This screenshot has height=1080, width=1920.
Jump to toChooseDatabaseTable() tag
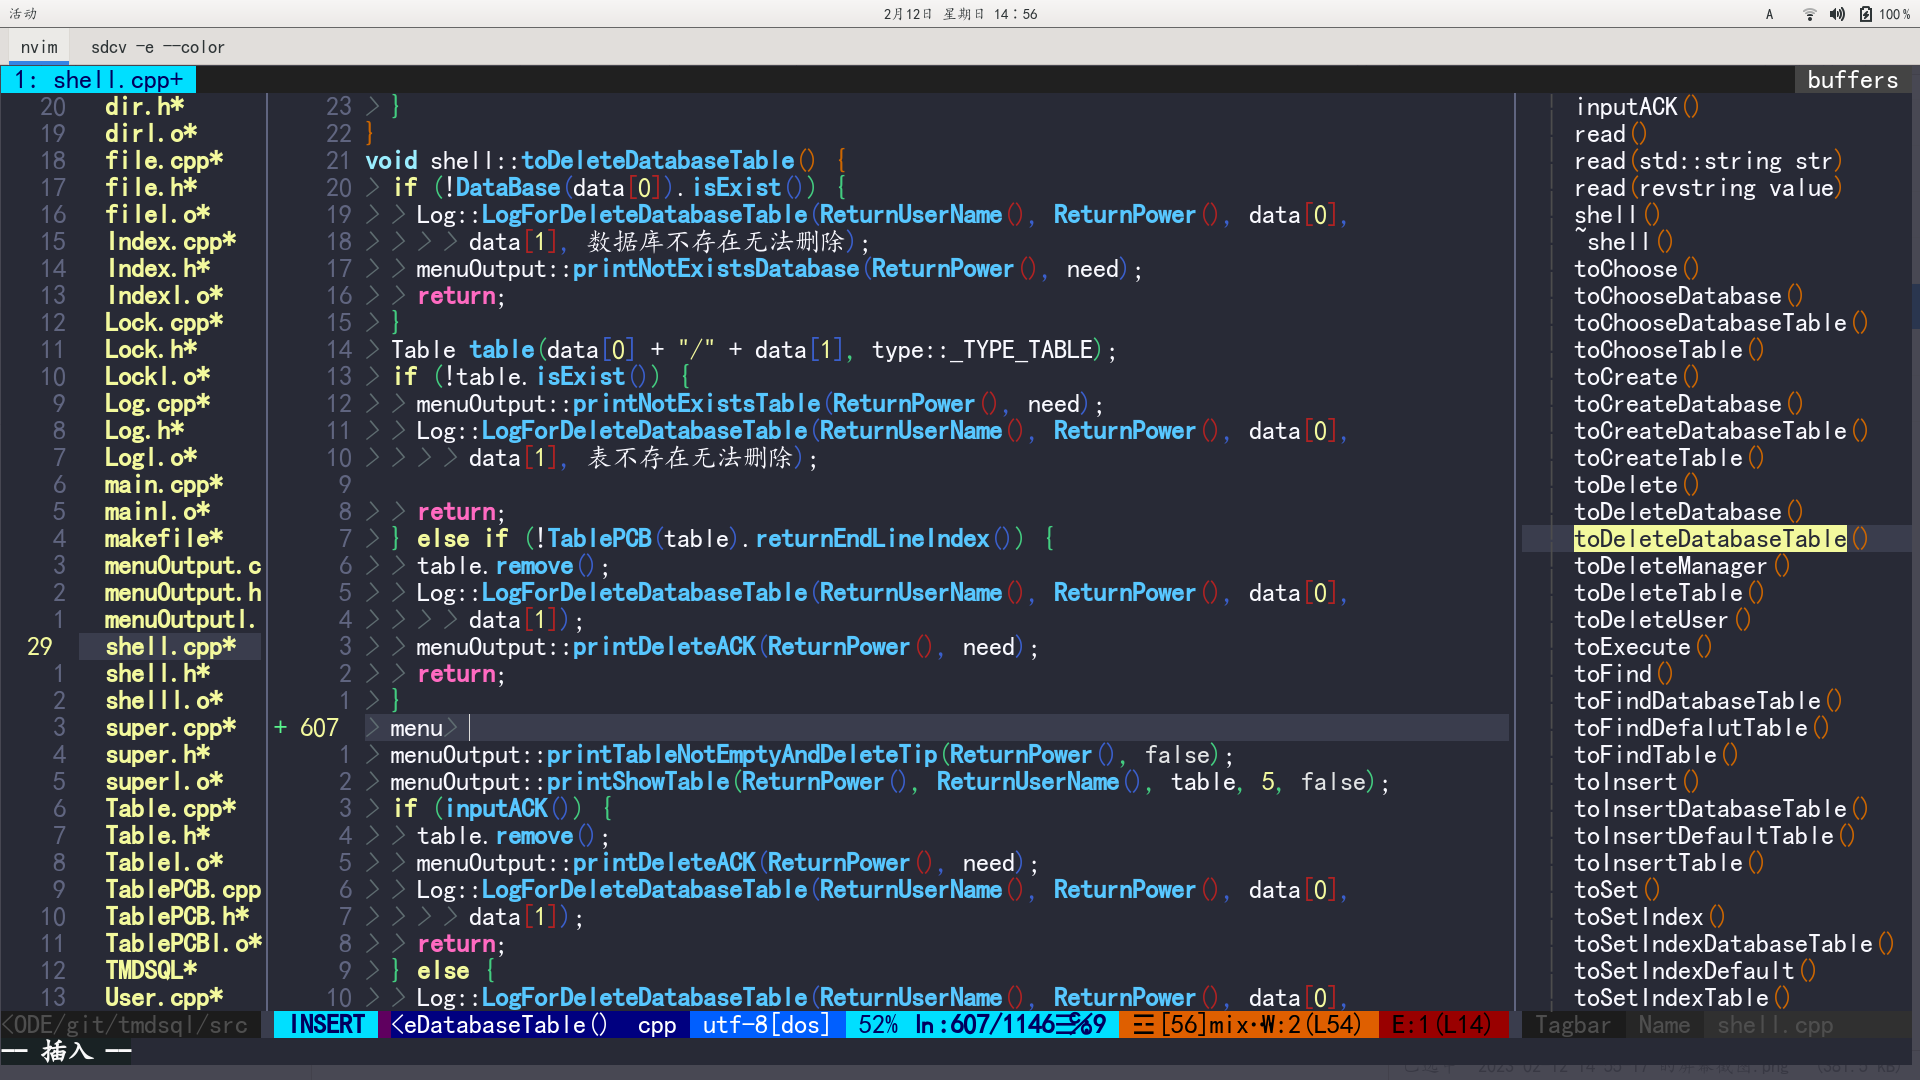(1722, 323)
